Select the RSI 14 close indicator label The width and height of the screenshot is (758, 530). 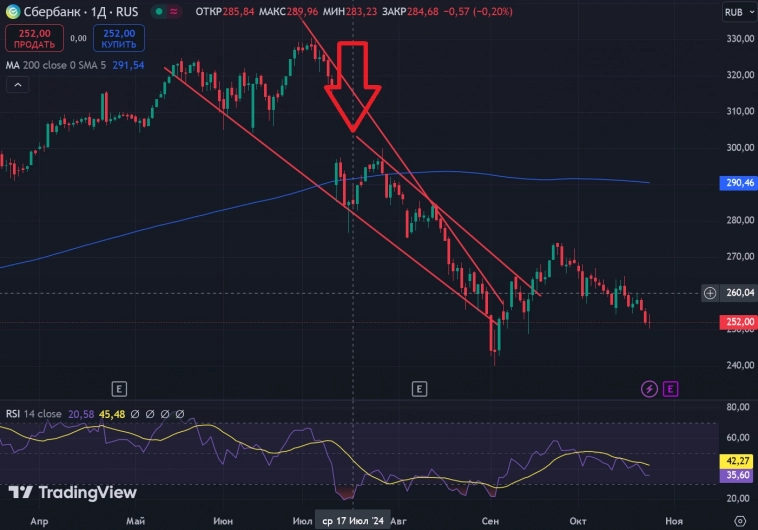33,413
